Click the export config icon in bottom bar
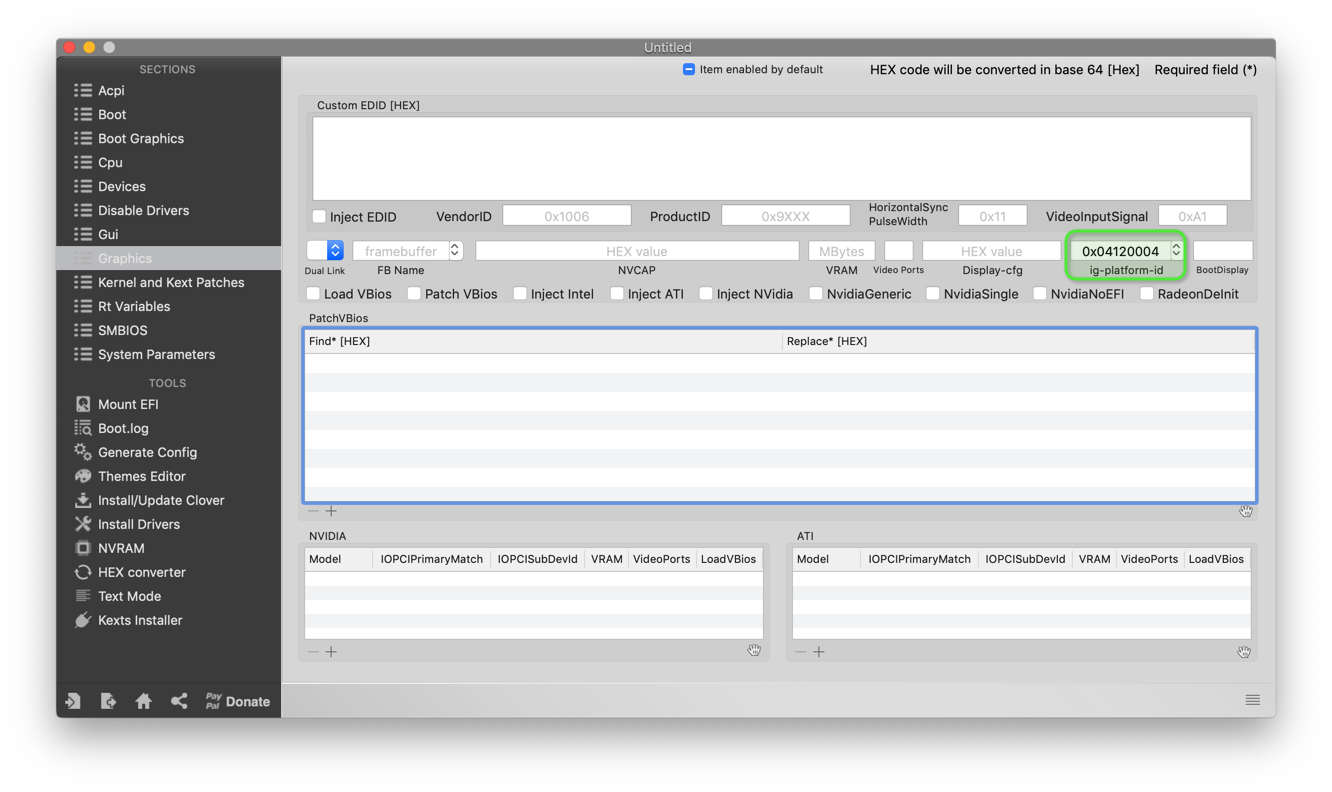This screenshot has width=1332, height=792. (108, 701)
